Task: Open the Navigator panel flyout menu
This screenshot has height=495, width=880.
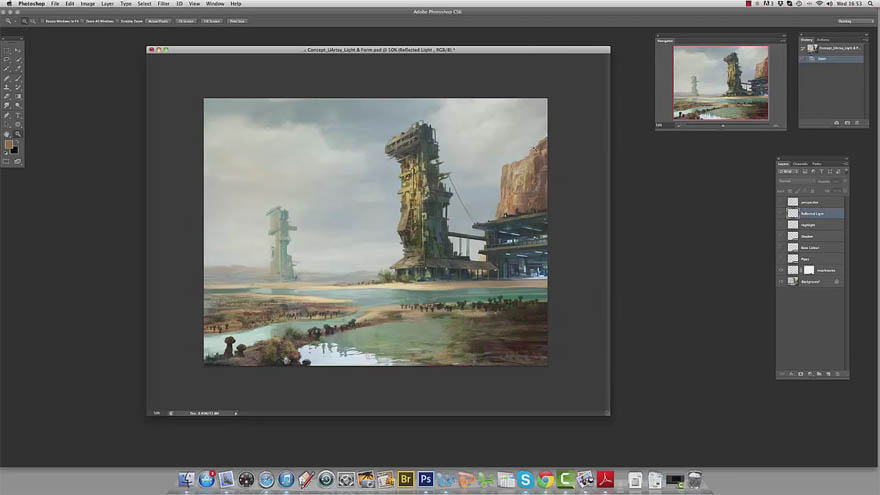Action: click(782, 41)
